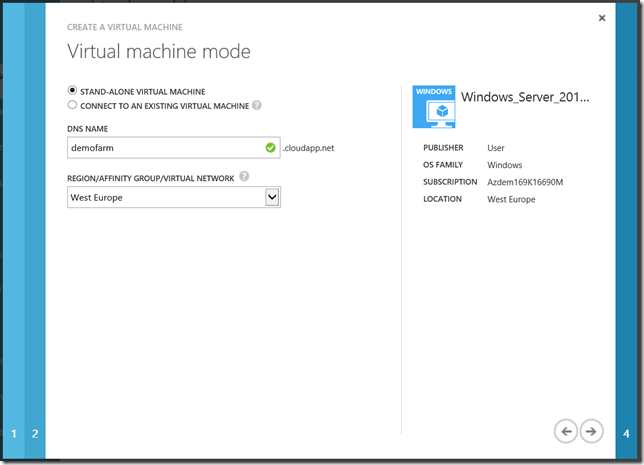Jump to wizard step 2
Viewport: 644px width, 465px height.
point(35,433)
